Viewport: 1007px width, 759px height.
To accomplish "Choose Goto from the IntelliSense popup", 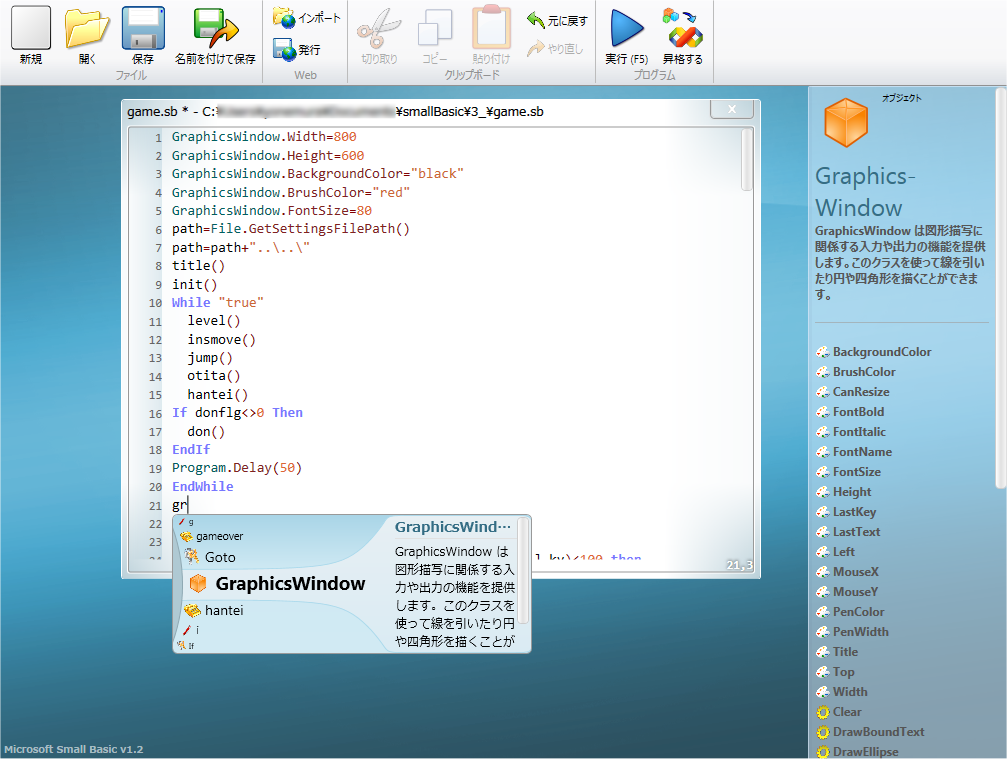I will [x=220, y=557].
